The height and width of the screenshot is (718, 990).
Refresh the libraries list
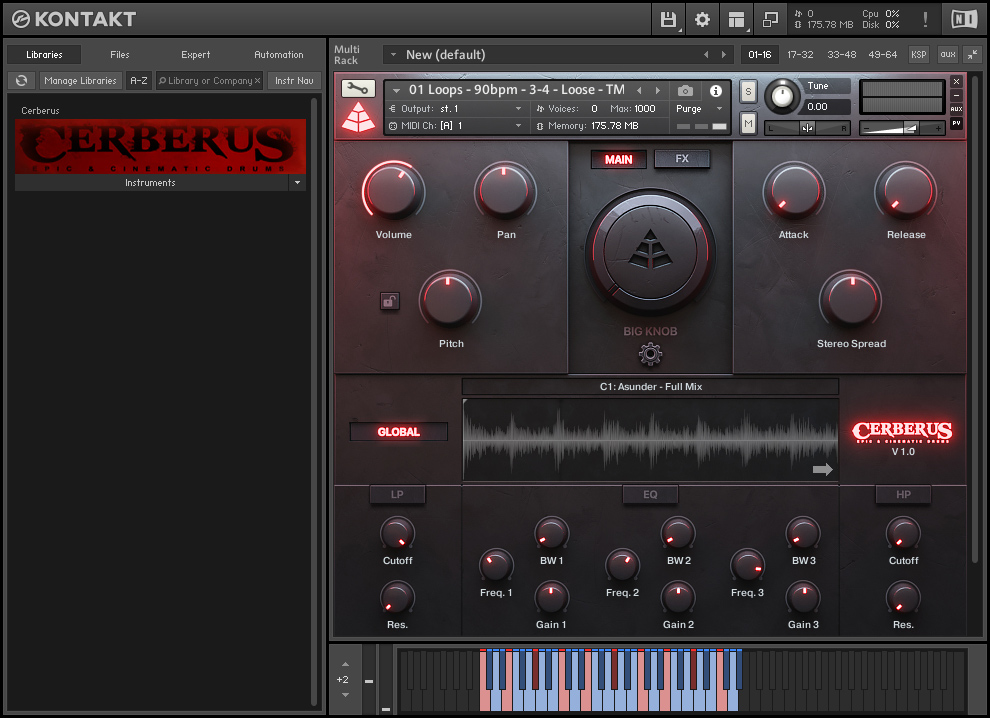tap(21, 81)
